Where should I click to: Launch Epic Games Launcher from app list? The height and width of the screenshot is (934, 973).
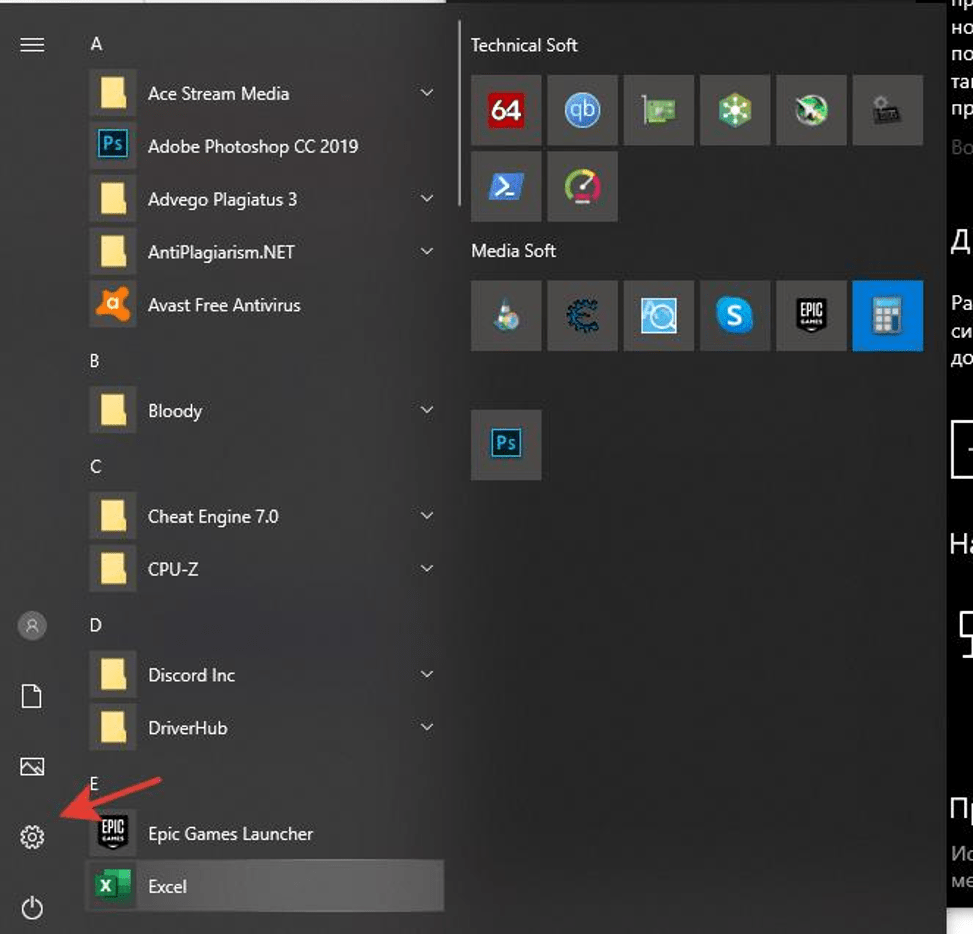(266, 833)
